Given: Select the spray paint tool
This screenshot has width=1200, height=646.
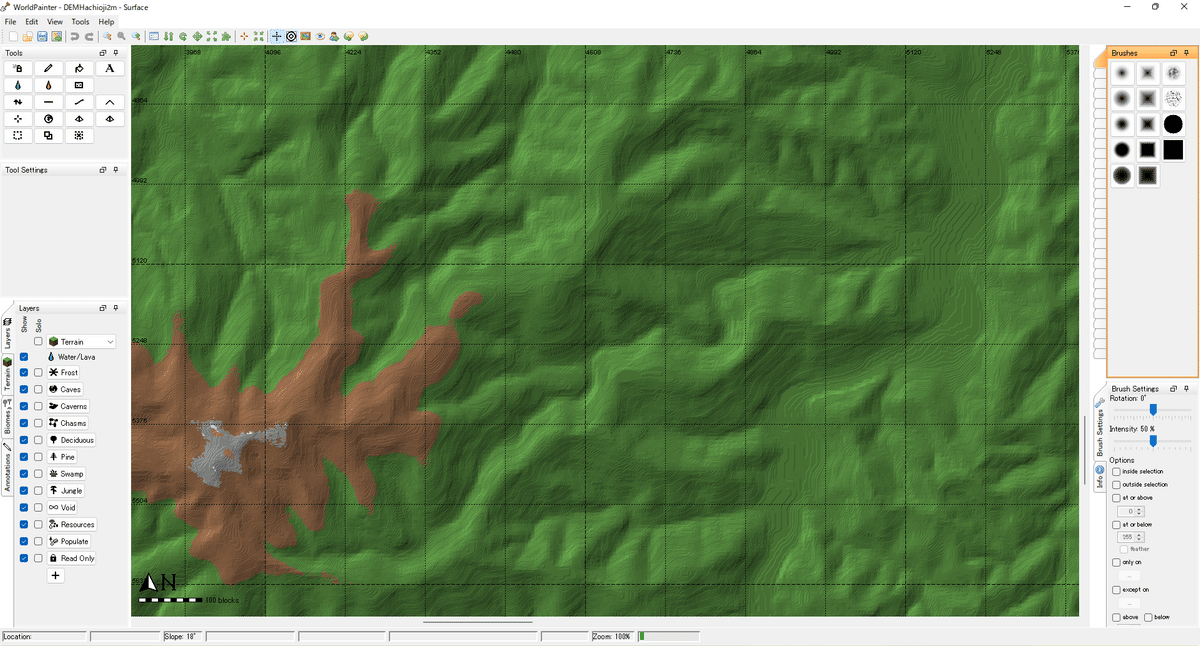Looking at the screenshot, I should (18, 68).
